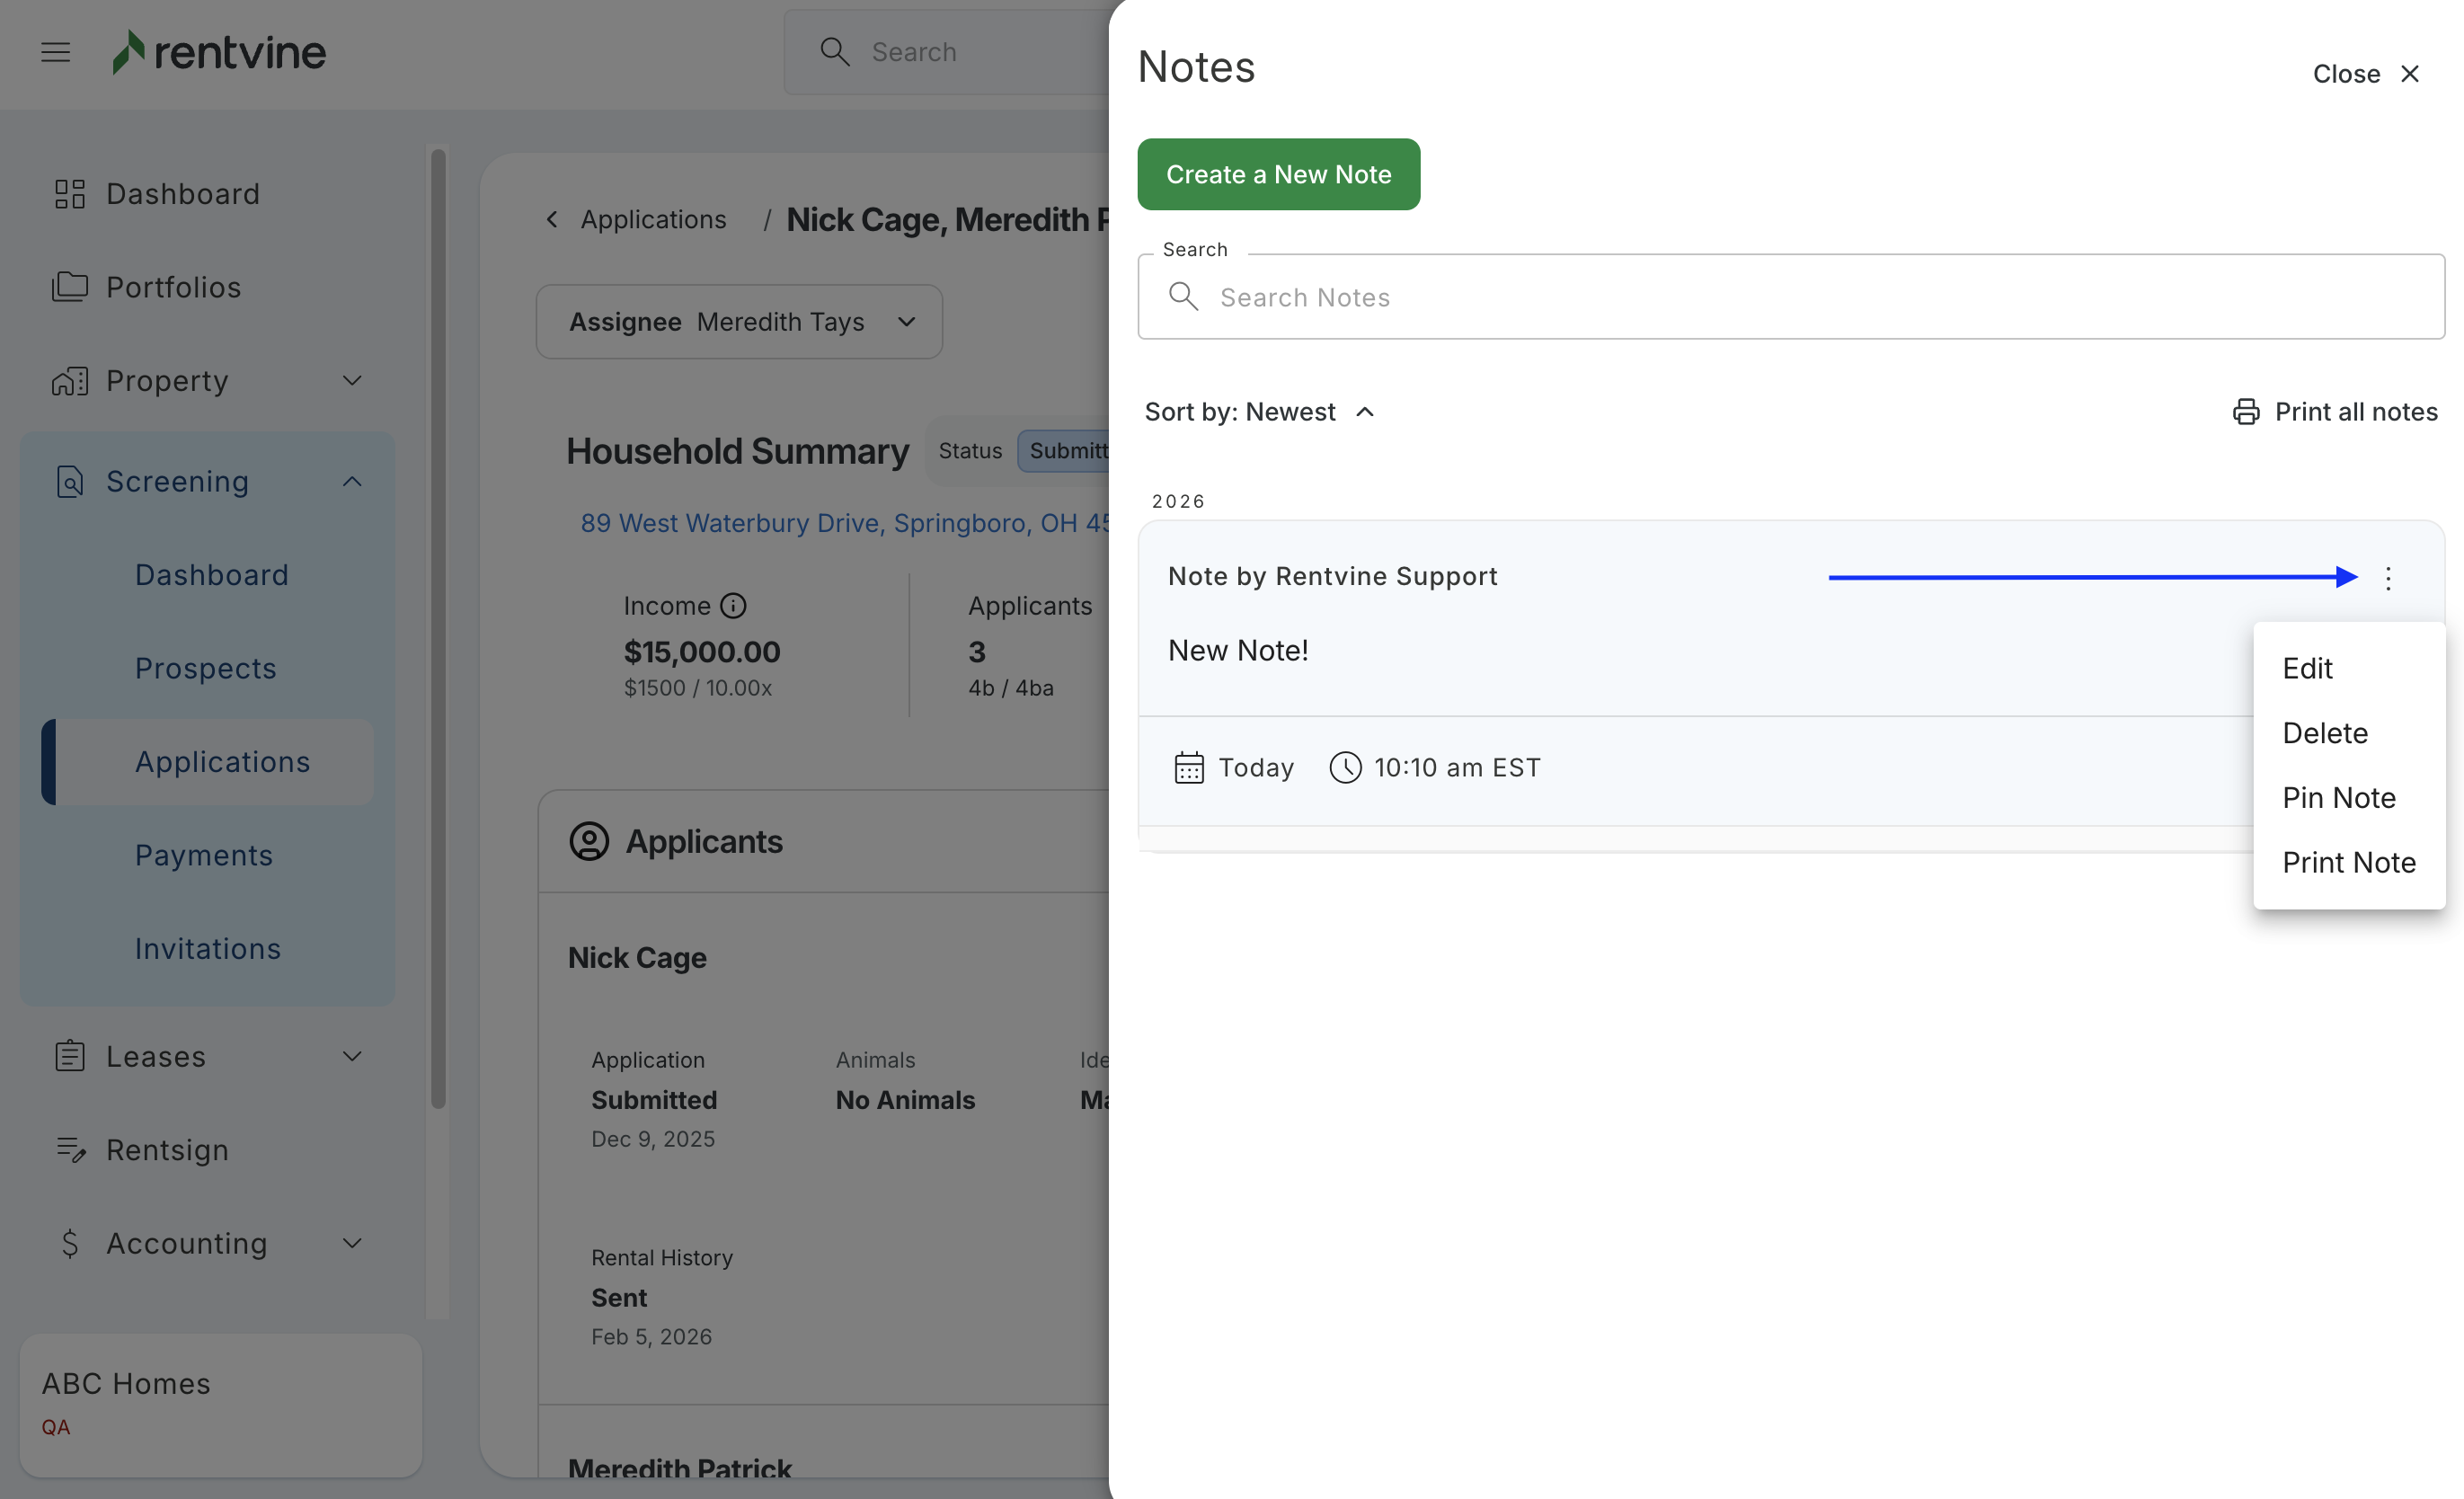Collapse the Screening sidebar section

point(352,482)
